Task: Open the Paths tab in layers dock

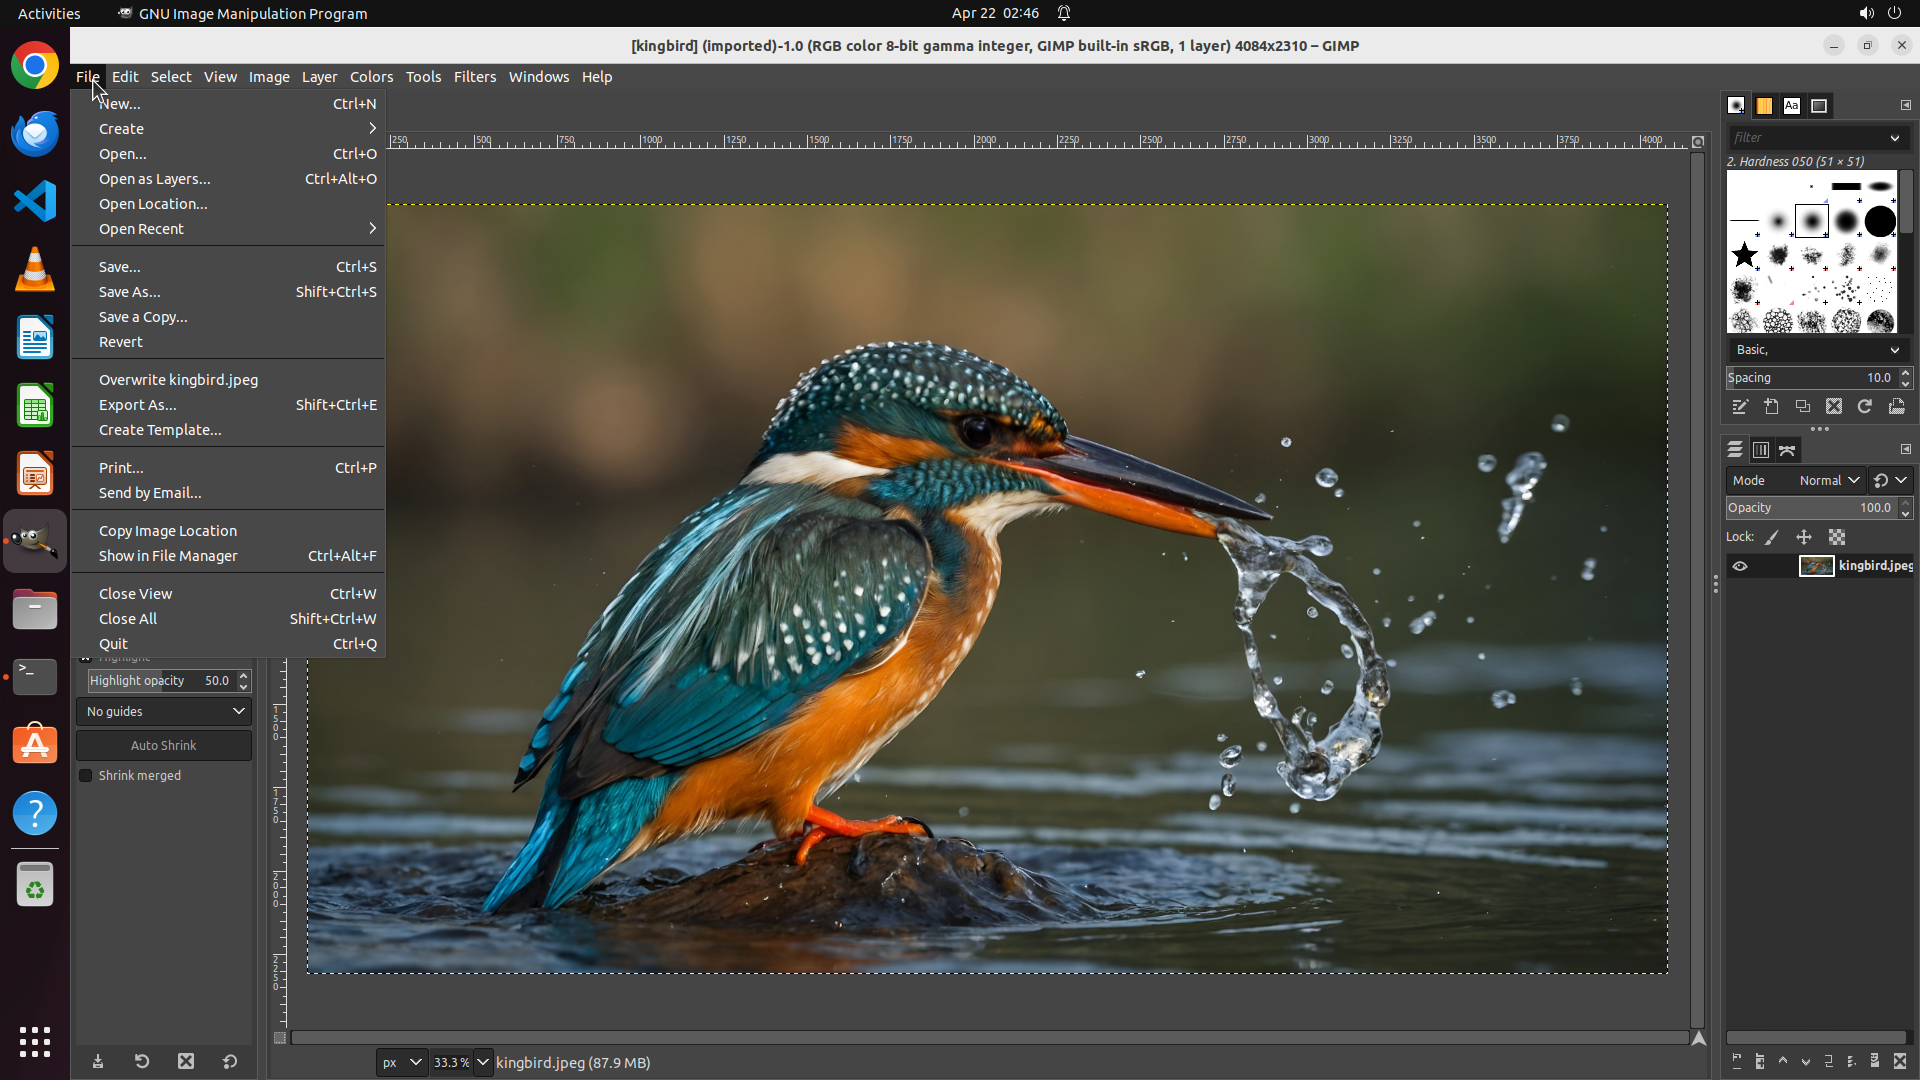Action: coord(1787,450)
